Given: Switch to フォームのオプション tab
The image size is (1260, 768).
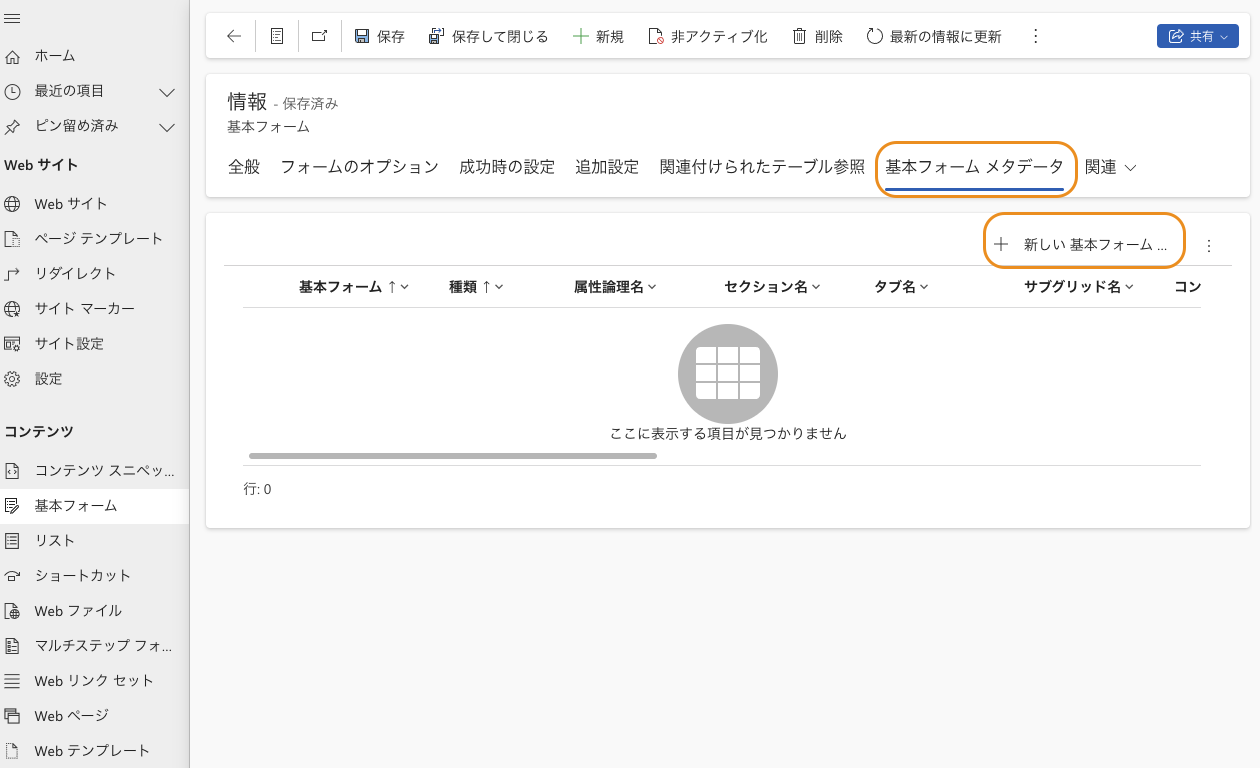Looking at the screenshot, I should tap(359, 167).
